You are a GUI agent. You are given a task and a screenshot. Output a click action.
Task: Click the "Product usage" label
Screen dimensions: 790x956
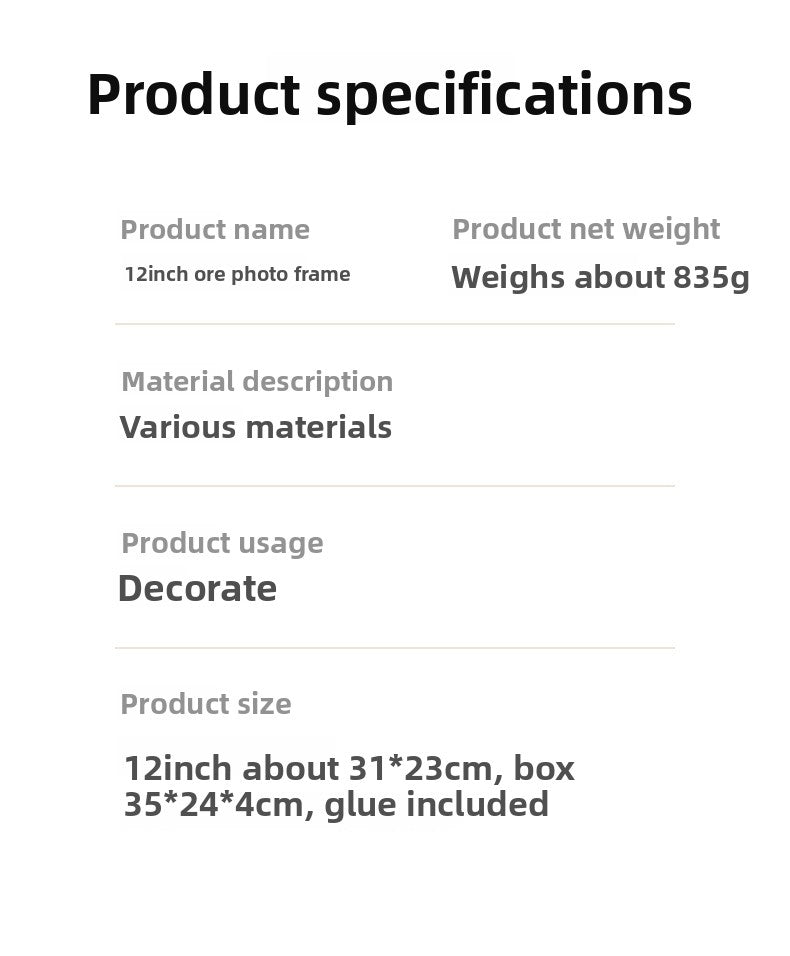[222, 543]
